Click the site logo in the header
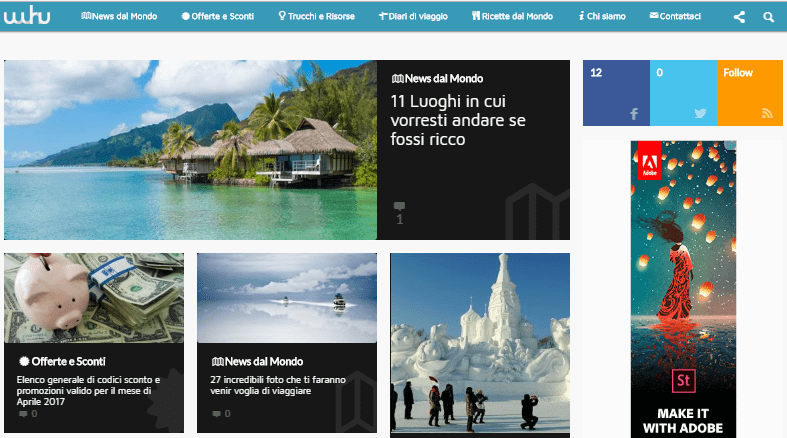The image size is (787, 438). click(x=27, y=16)
